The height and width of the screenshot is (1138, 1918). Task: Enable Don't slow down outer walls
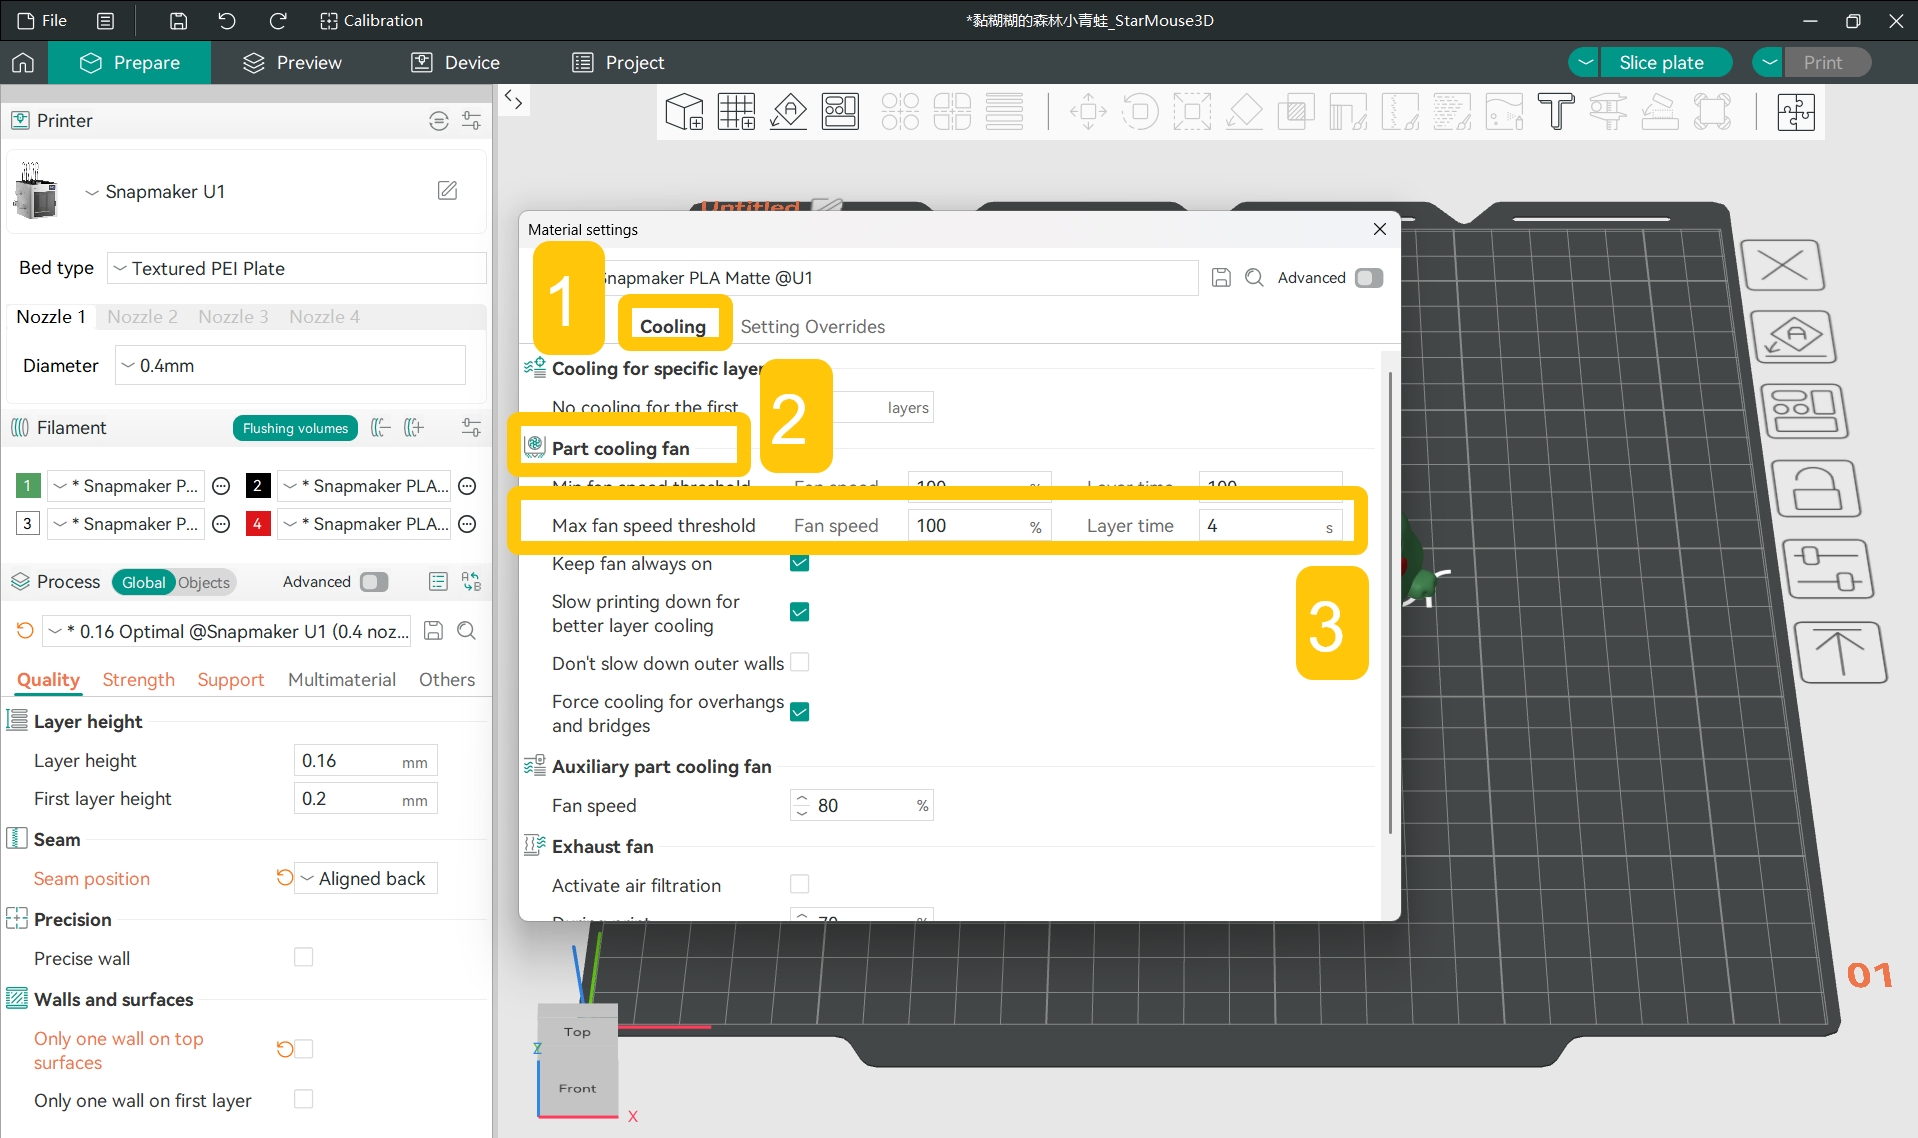click(799, 662)
